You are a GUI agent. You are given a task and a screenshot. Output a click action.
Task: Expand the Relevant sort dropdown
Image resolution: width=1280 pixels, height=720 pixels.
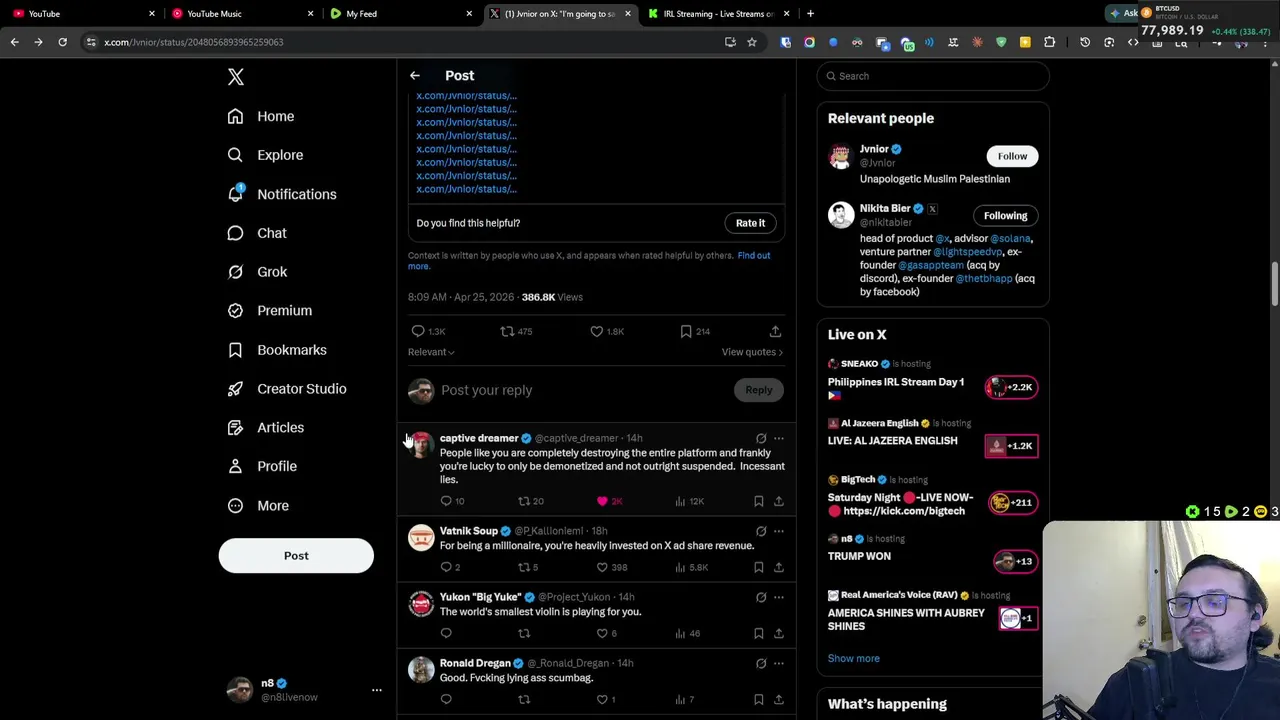point(431,352)
